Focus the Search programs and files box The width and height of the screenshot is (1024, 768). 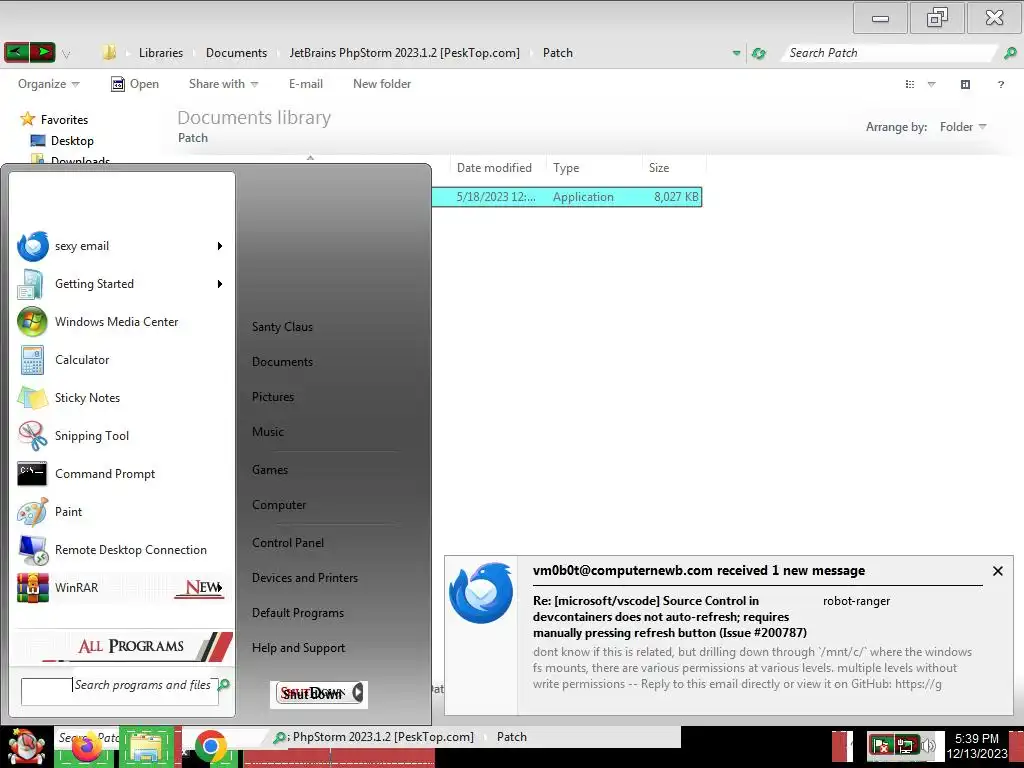pyautogui.click(x=120, y=690)
